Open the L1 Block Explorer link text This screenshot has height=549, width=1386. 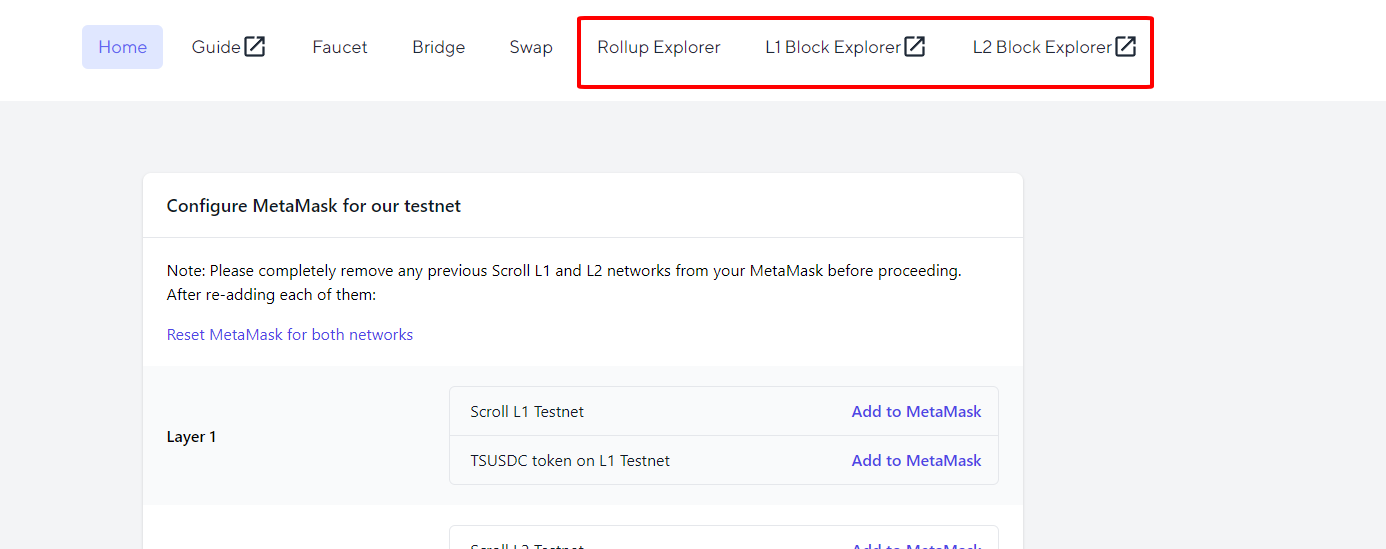point(833,47)
